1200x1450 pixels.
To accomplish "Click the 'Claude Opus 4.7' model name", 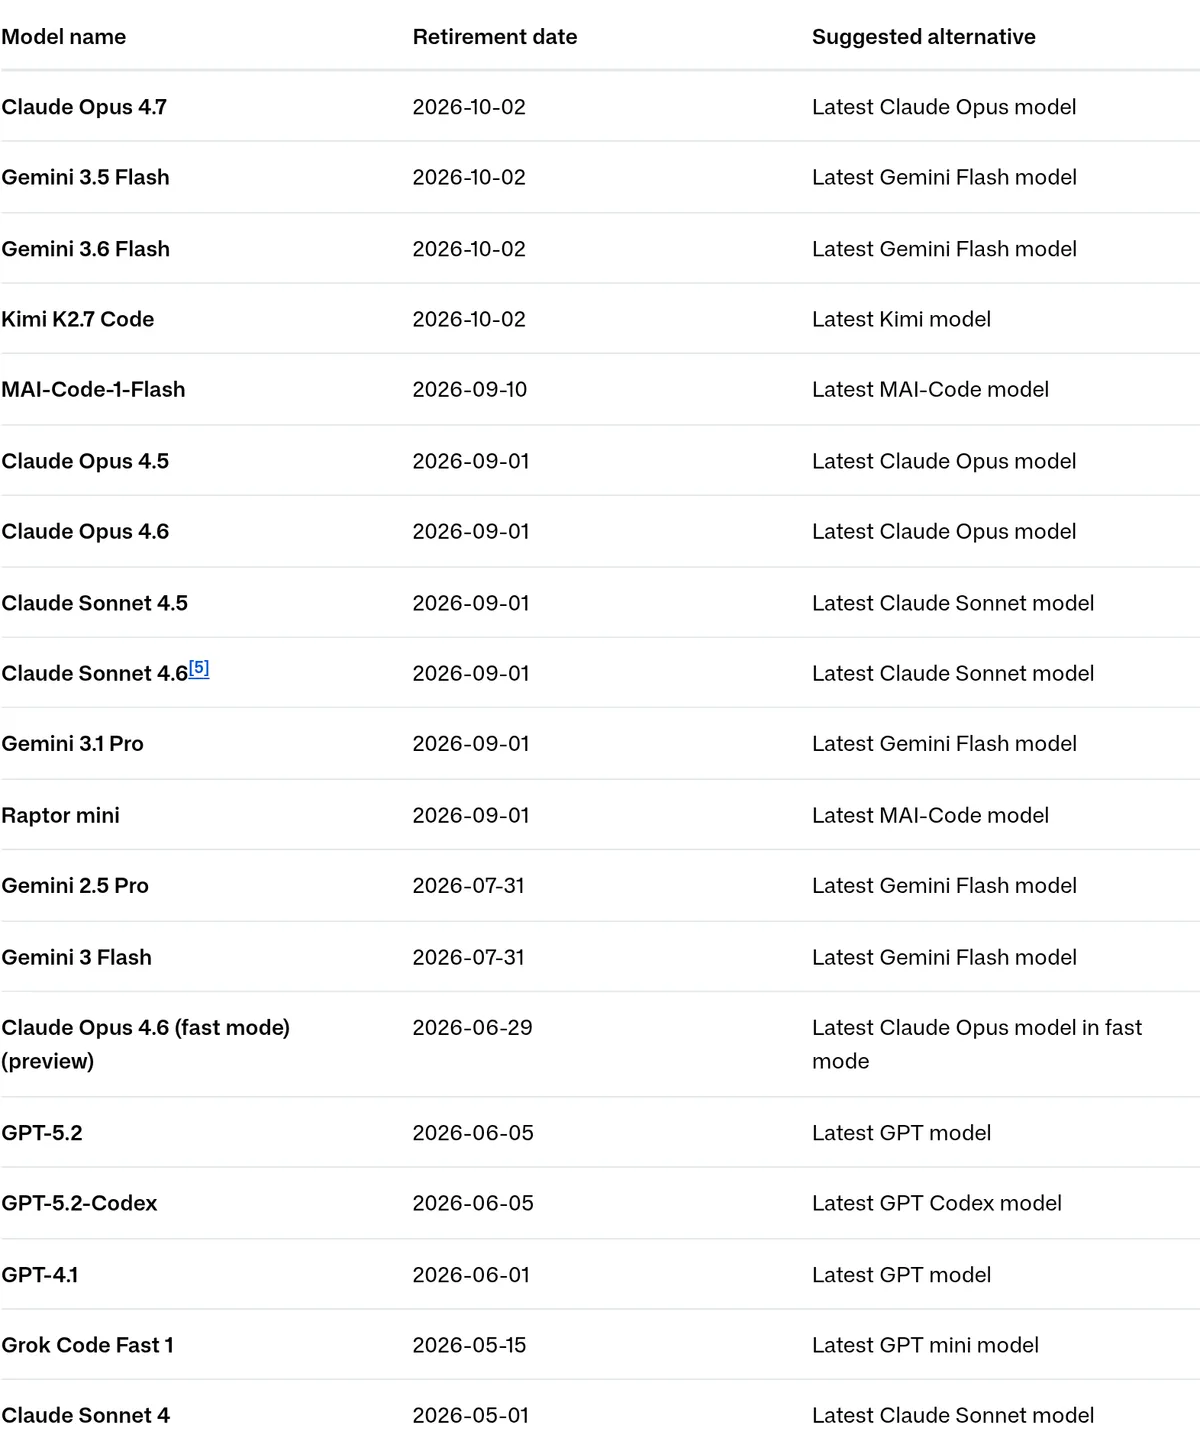I will (x=84, y=107).
